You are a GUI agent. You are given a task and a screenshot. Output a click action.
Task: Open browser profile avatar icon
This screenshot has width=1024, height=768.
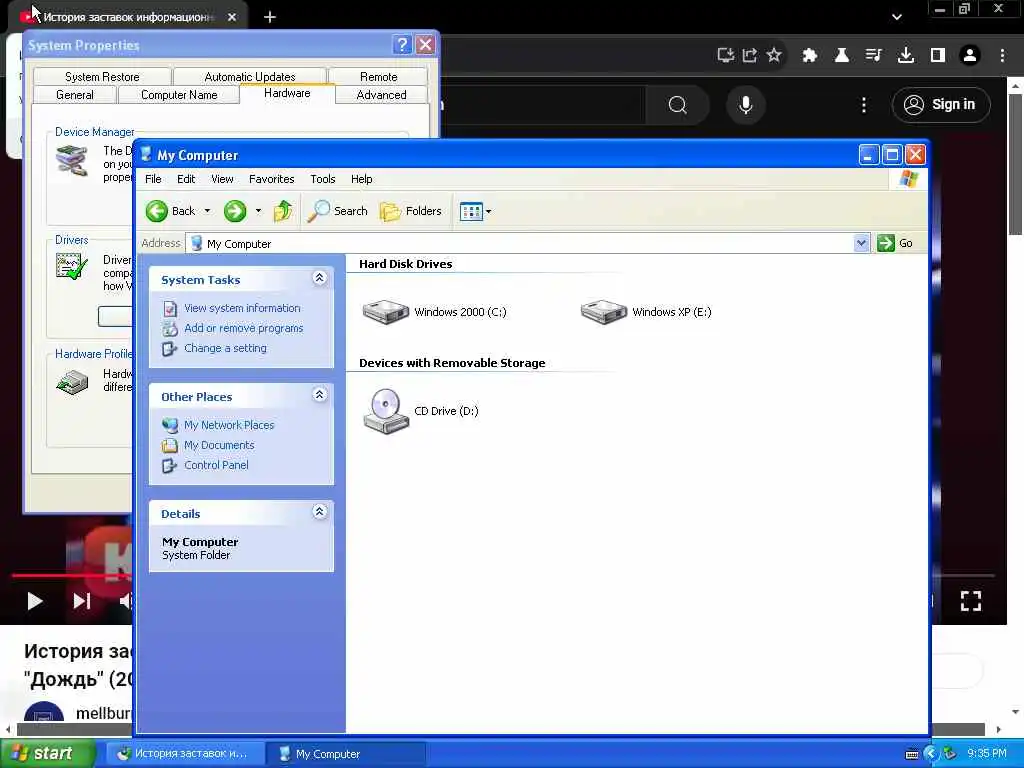[x=970, y=55]
